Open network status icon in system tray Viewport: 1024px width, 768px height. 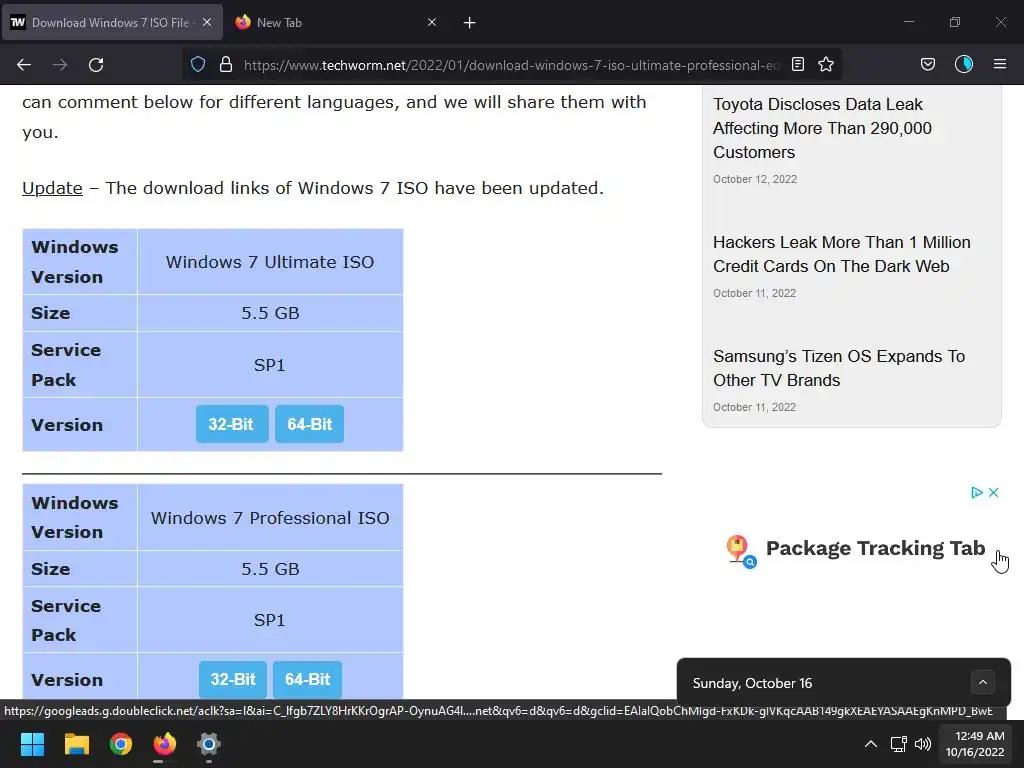pyautogui.click(x=899, y=744)
